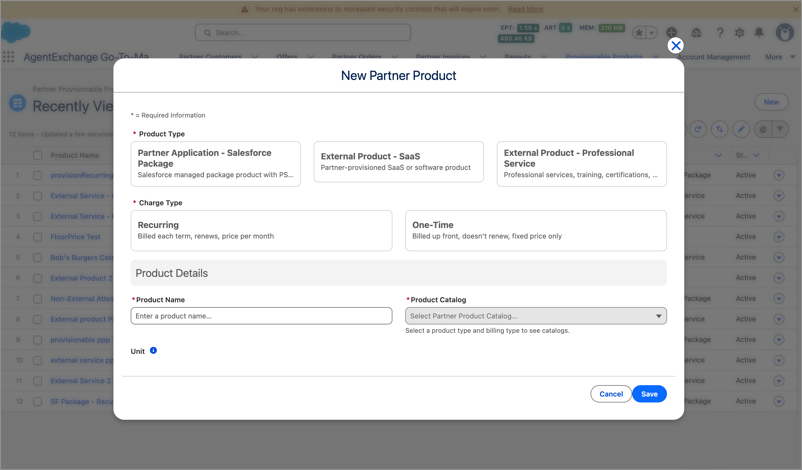
Task: Check the FloorPrice Test row checkbox
Action: [x=37, y=237]
